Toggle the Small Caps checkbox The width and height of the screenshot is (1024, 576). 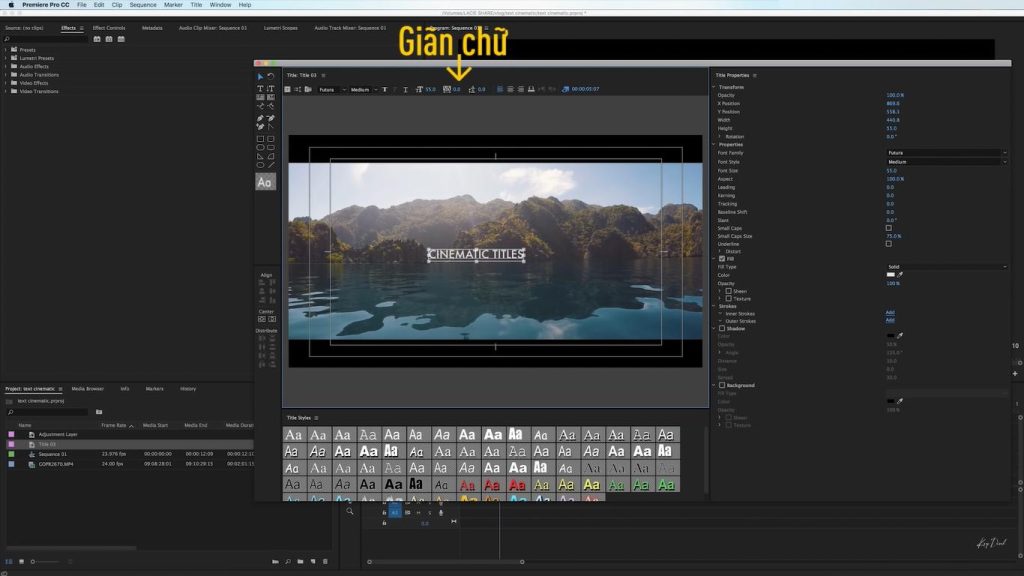(x=888, y=228)
